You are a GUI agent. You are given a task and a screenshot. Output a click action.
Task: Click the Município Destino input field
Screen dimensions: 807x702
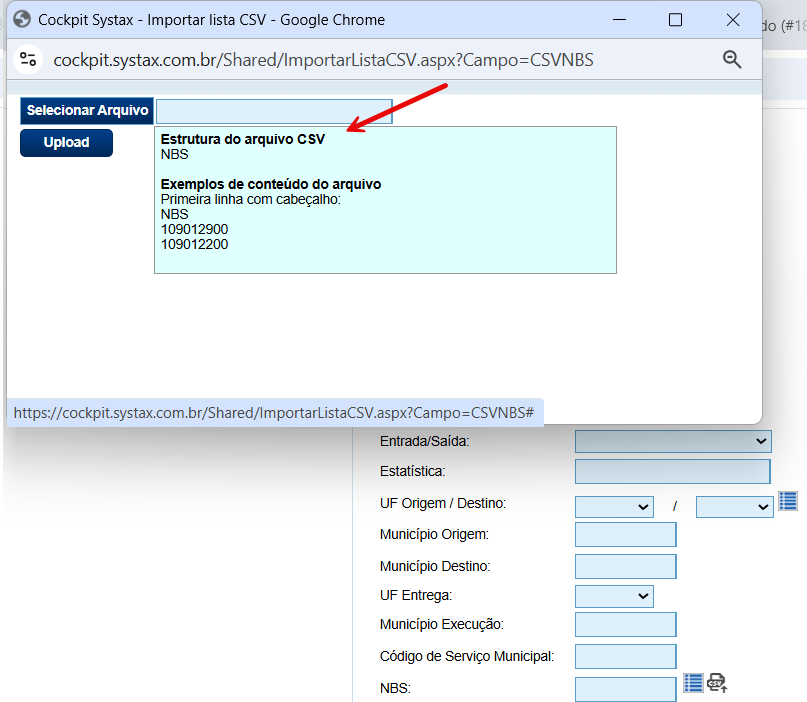coord(626,566)
